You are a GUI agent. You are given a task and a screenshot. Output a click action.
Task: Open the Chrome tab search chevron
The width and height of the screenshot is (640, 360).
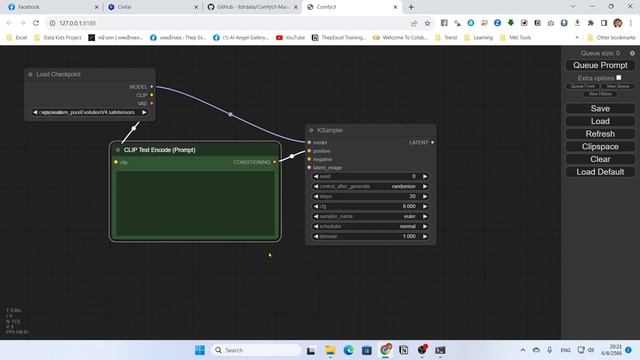point(573,7)
